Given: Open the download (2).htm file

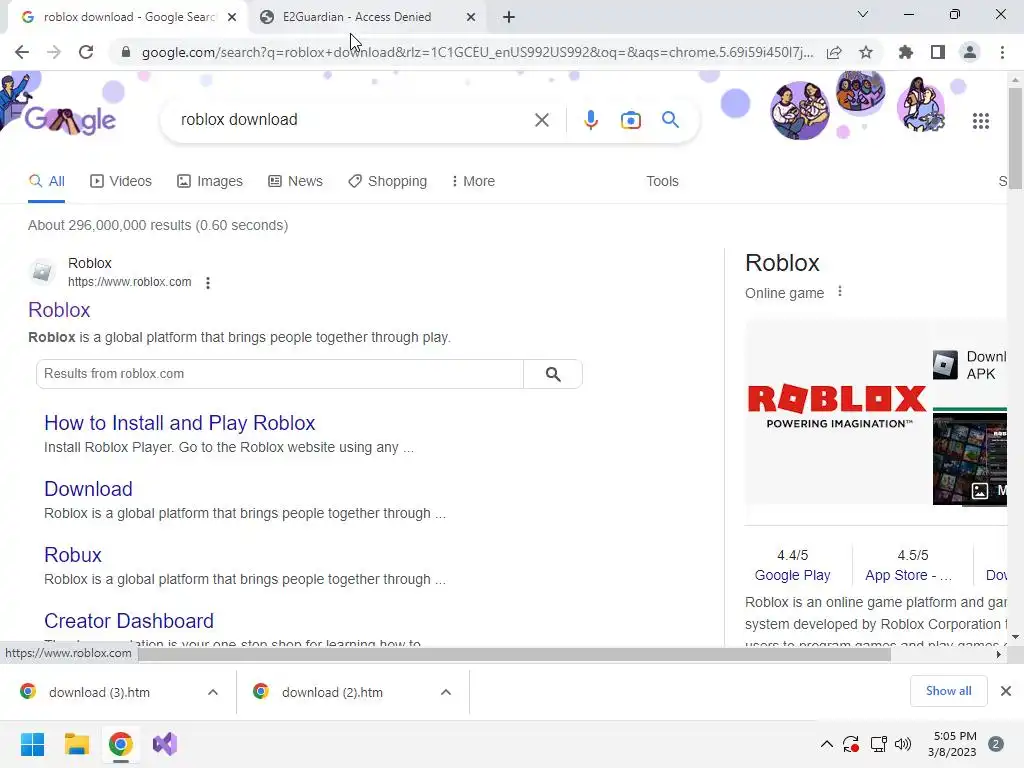Looking at the screenshot, I should pos(332,692).
